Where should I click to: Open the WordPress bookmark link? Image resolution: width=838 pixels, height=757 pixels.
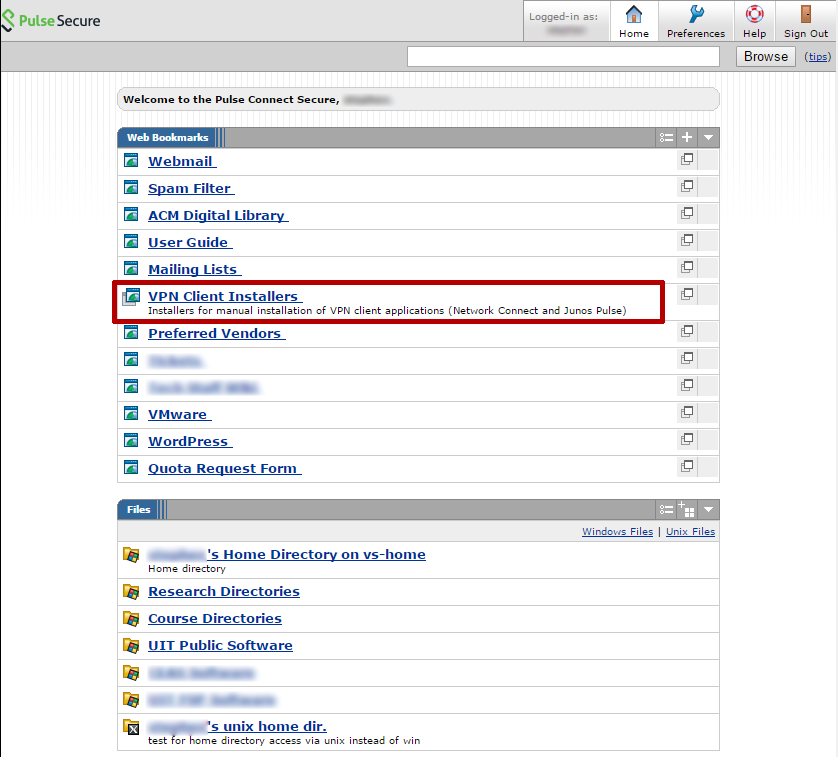190,442
